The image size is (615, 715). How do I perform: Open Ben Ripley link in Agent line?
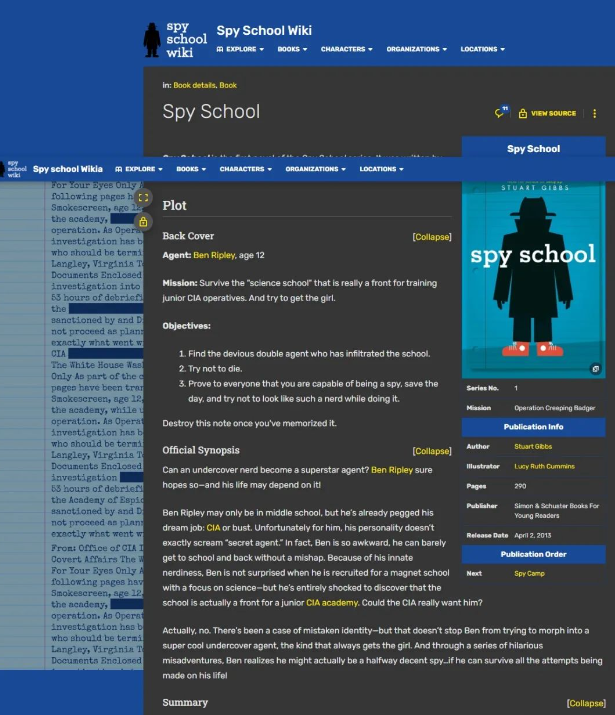214,255
